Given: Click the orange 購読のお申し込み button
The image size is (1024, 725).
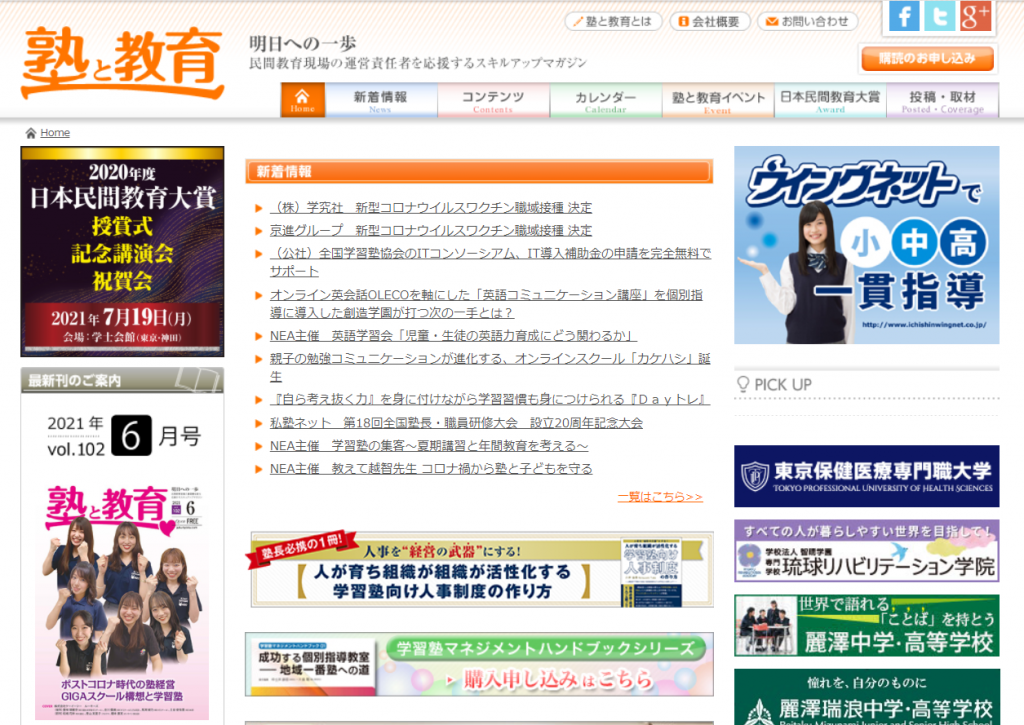Looking at the screenshot, I should click(x=927, y=59).
